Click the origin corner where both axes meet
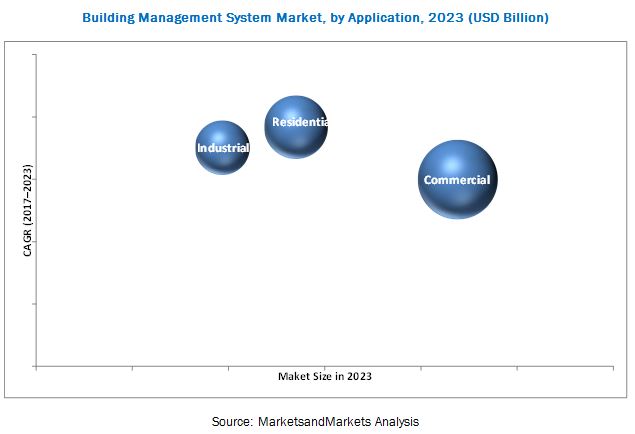 coord(37,367)
